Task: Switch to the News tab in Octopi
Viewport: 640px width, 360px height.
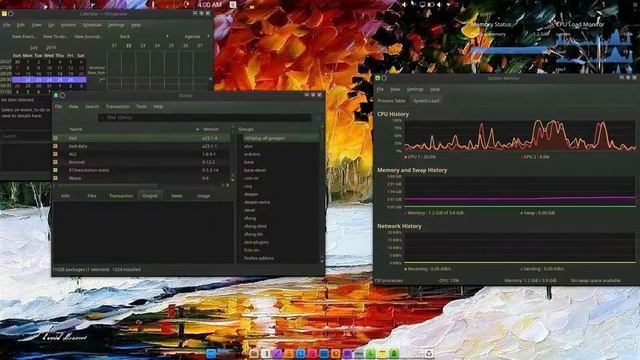Action: (x=177, y=196)
